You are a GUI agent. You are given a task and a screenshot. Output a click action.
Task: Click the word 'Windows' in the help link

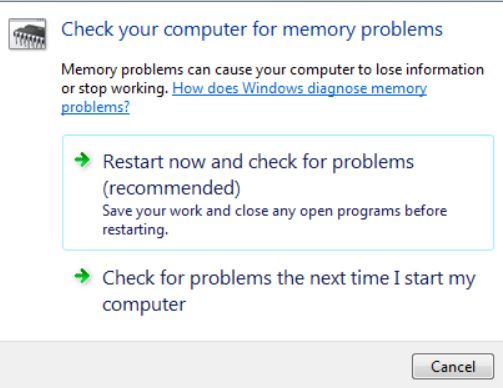(273, 89)
